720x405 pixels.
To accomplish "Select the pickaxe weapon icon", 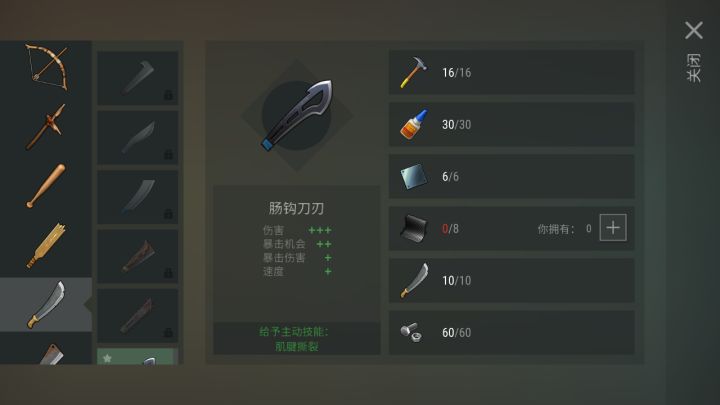I will pyautogui.click(x=46, y=127).
